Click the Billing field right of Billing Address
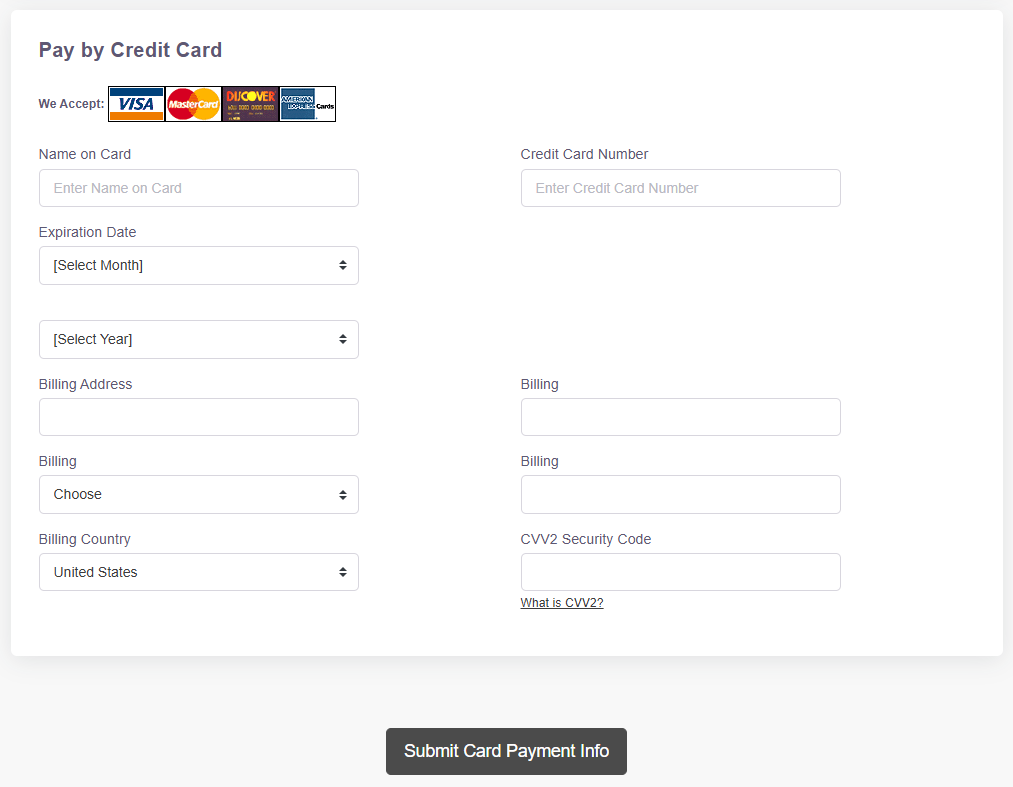This screenshot has width=1013, height=787. point(680,417)
